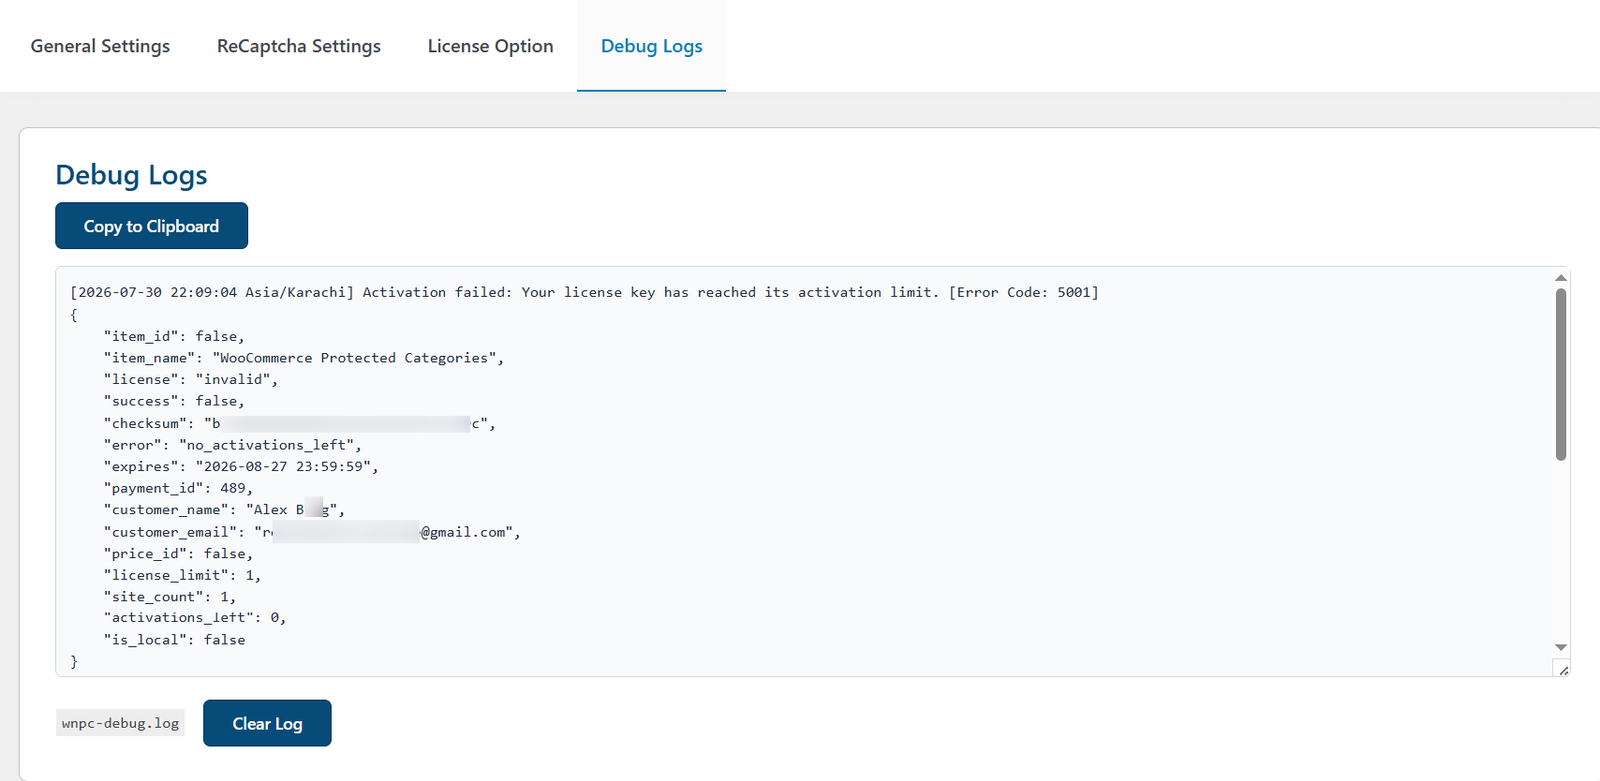Viewport: 1600px width, 781px height.
Task: Click the "customer_email" line in log
Action: pyautogui.click(x=312, y=532)
